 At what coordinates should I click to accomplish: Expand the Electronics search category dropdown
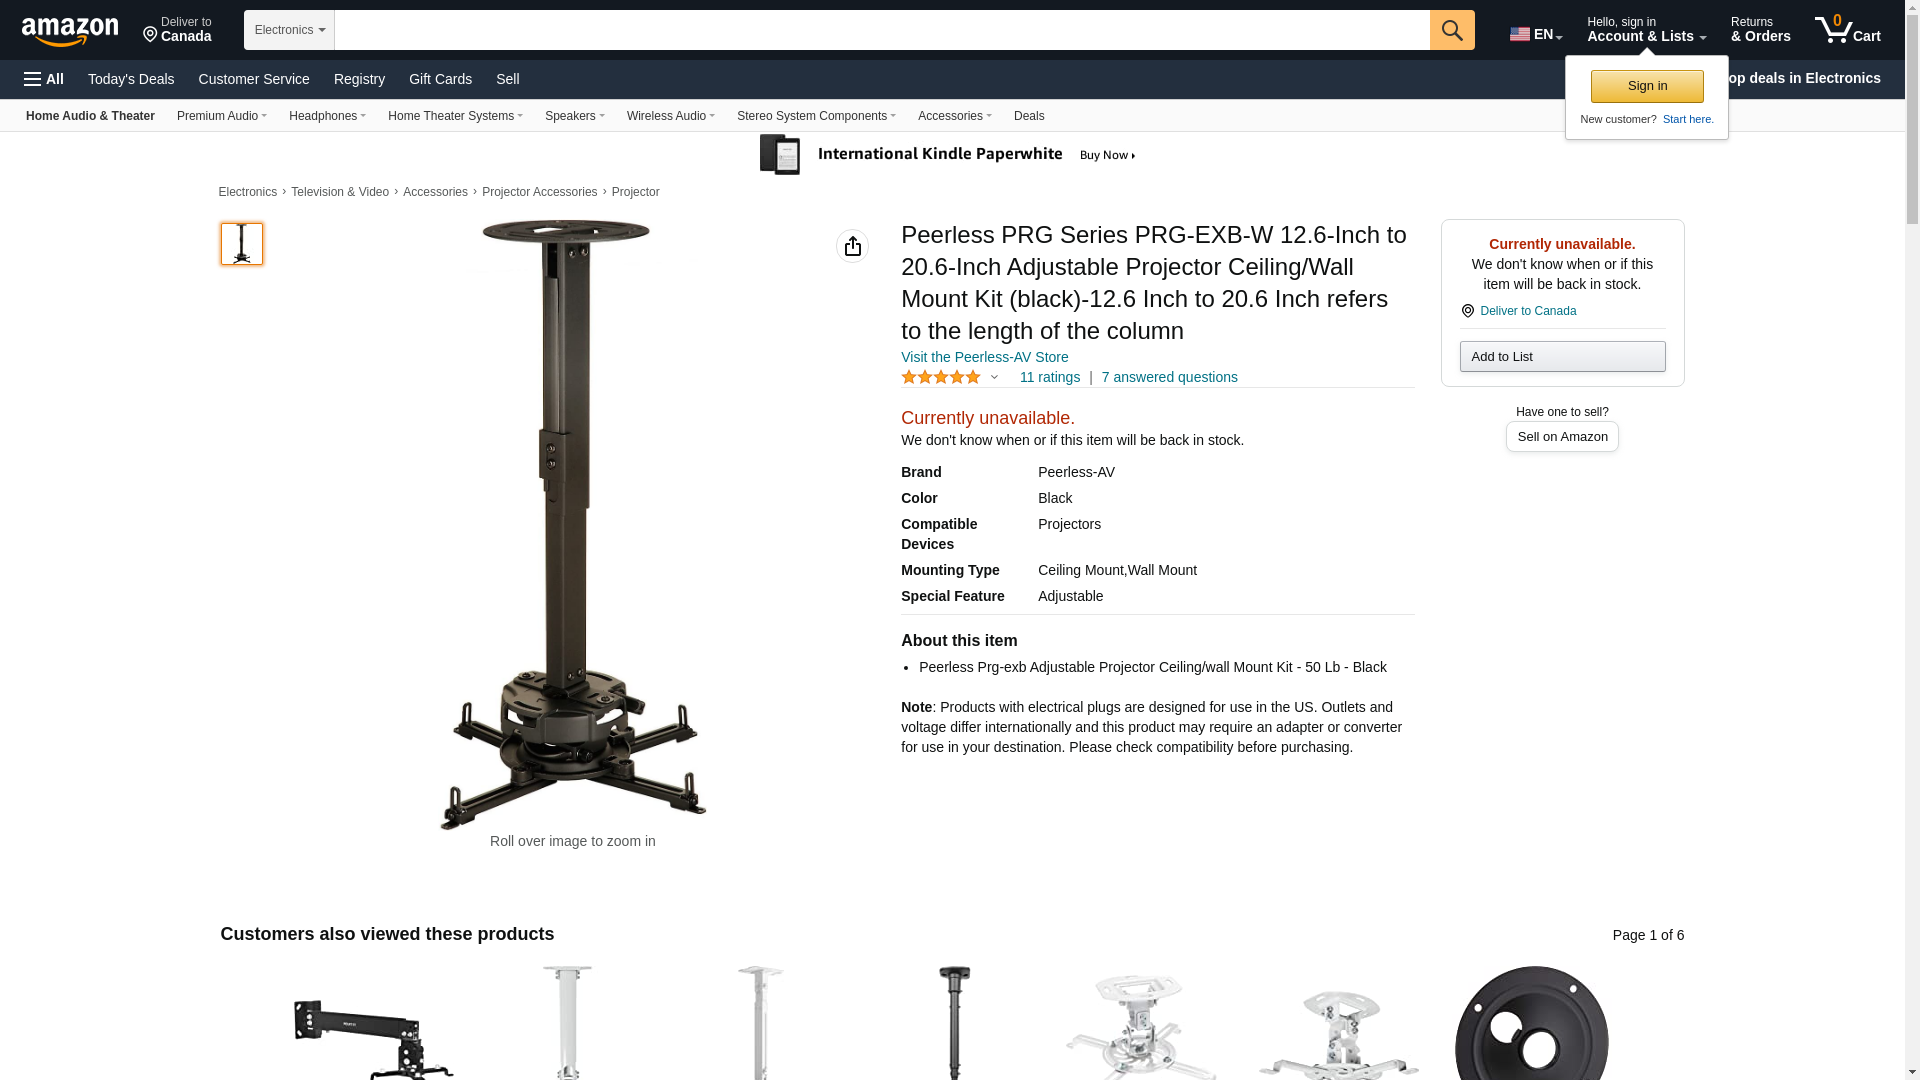click(x=289, y=30)
